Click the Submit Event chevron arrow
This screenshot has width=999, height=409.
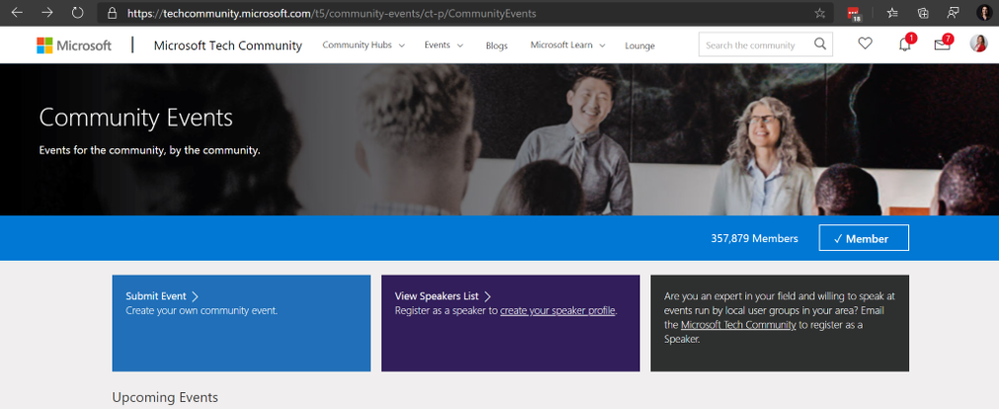[x=195, y=296]
